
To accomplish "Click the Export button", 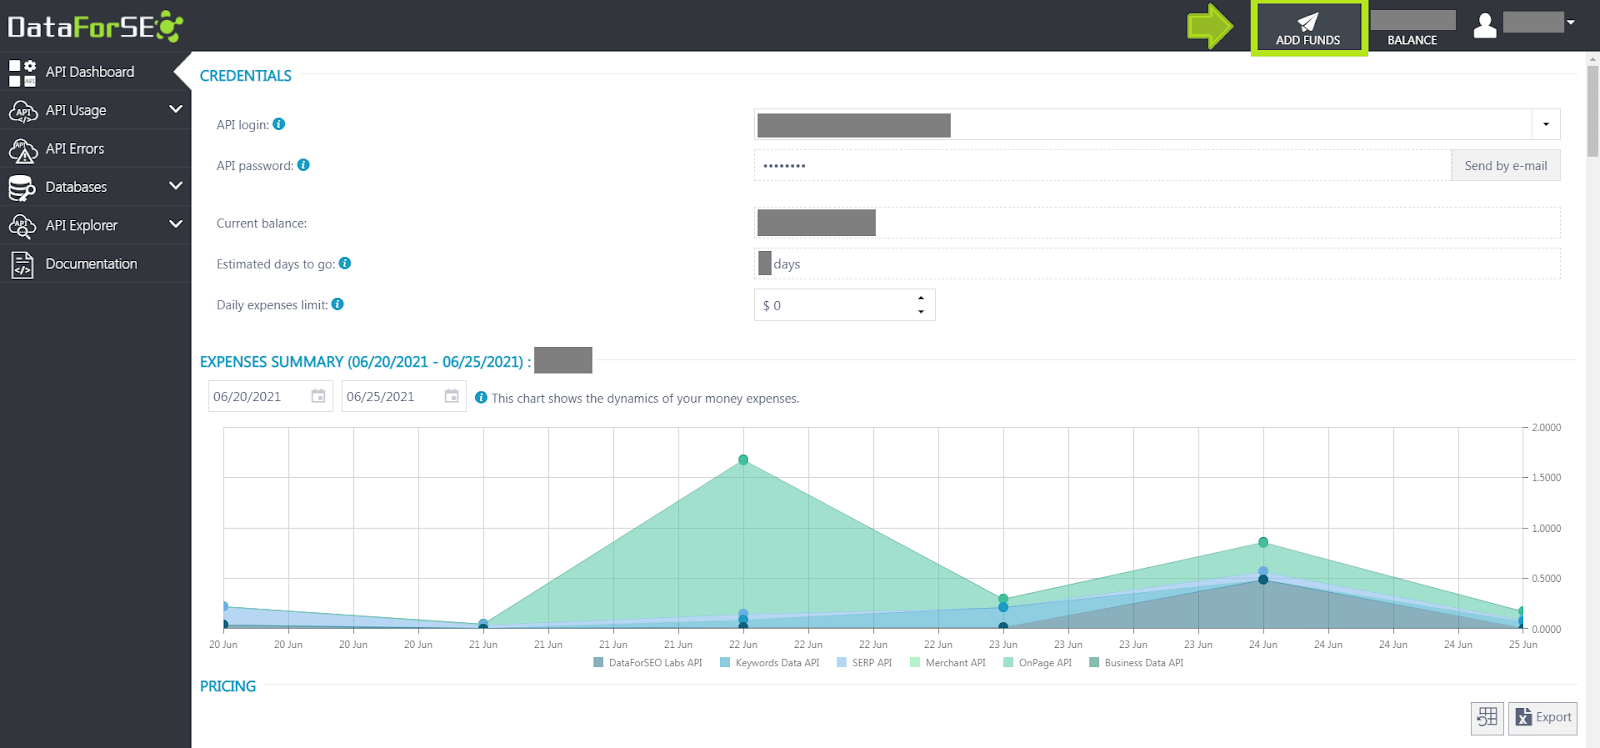I will pos(1543,717).
